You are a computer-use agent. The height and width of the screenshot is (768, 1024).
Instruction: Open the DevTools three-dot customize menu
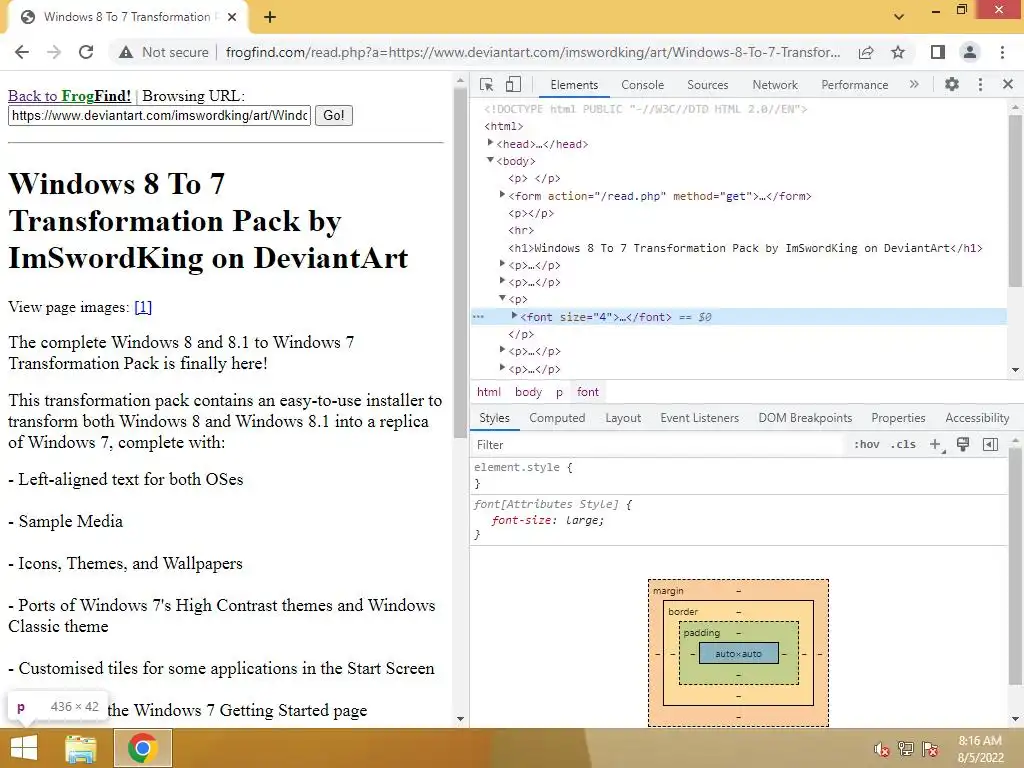(980, 84)
